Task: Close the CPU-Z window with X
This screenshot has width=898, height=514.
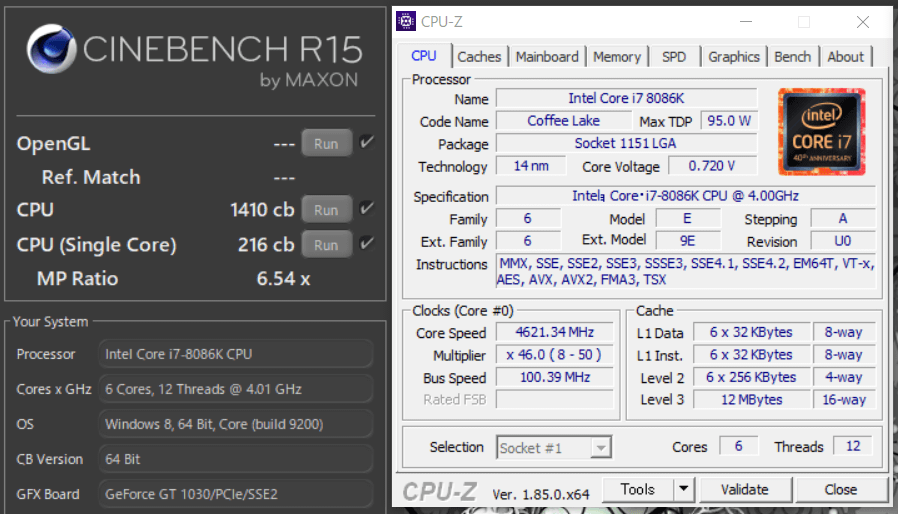Action: 862,22
